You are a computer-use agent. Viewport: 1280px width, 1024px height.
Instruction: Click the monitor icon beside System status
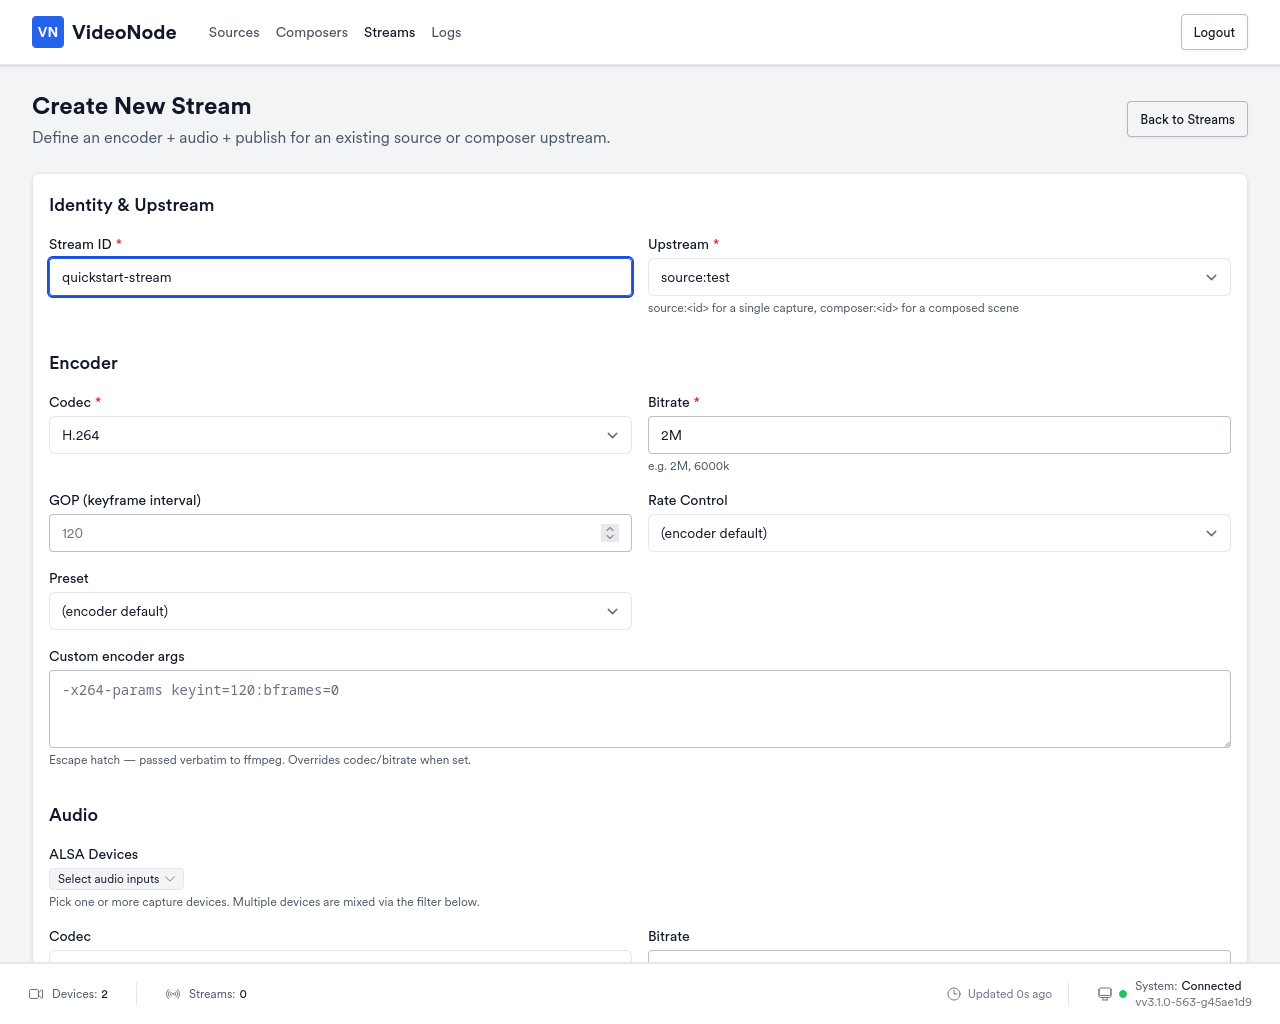coord(1105,994)
